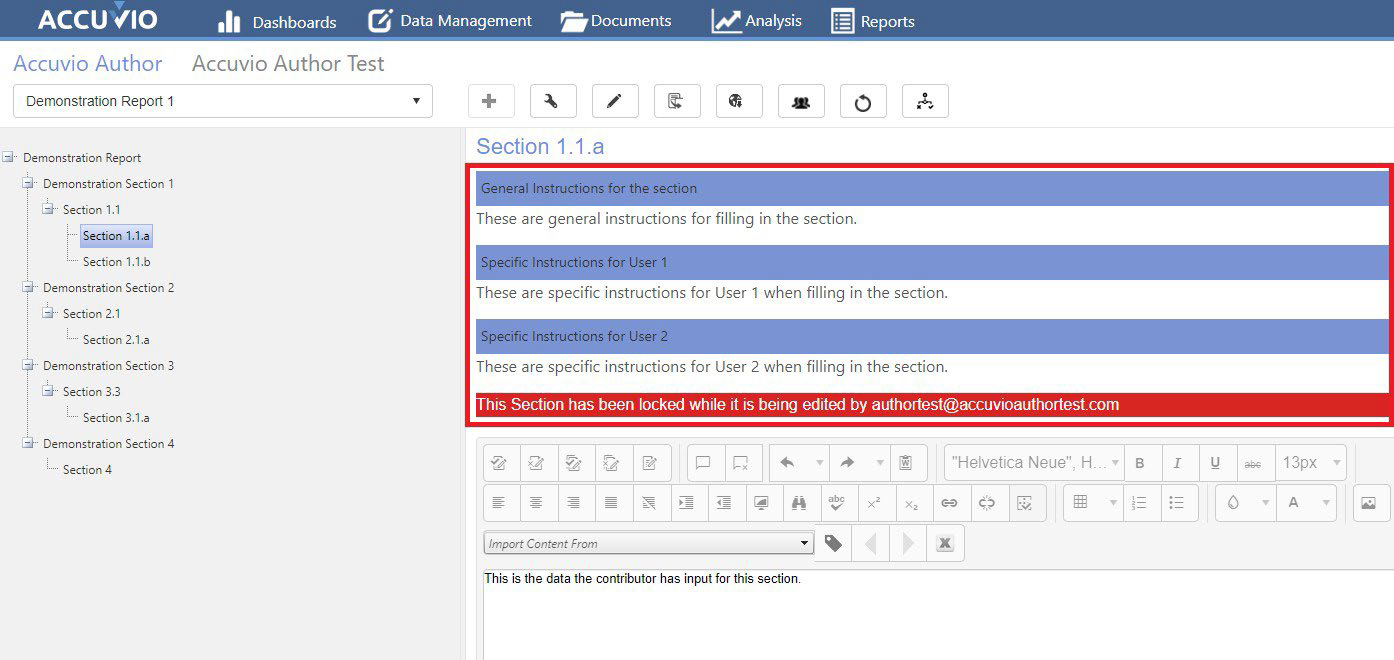Open the Analysis menu
The image size is (1394, 660).
pyautogui.click(x=756, y=21)
